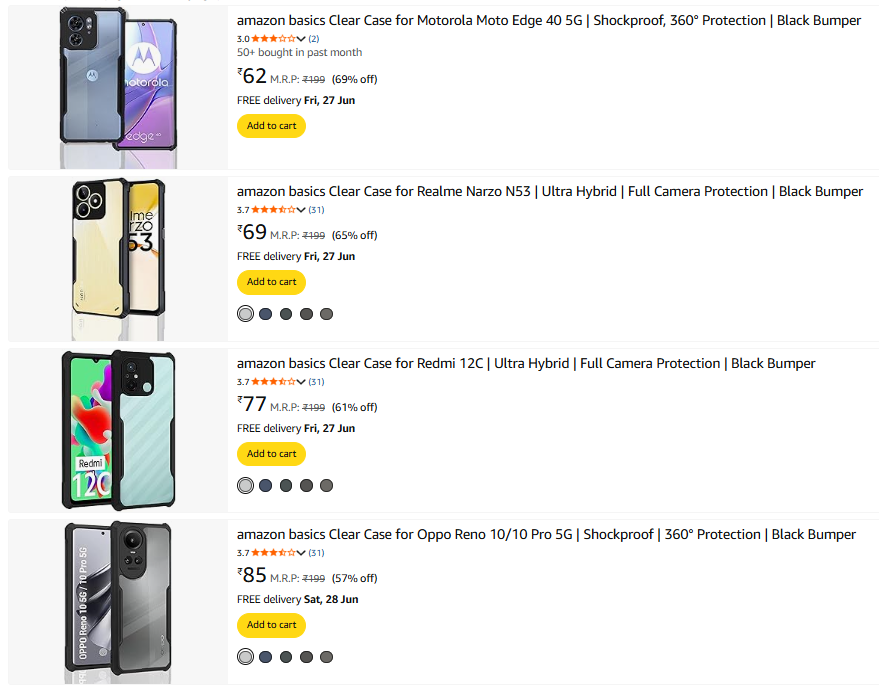Open rating dropdown arrow for Realme Narzo N53 case
Screen dimensions: 879x688
point(301,210)
